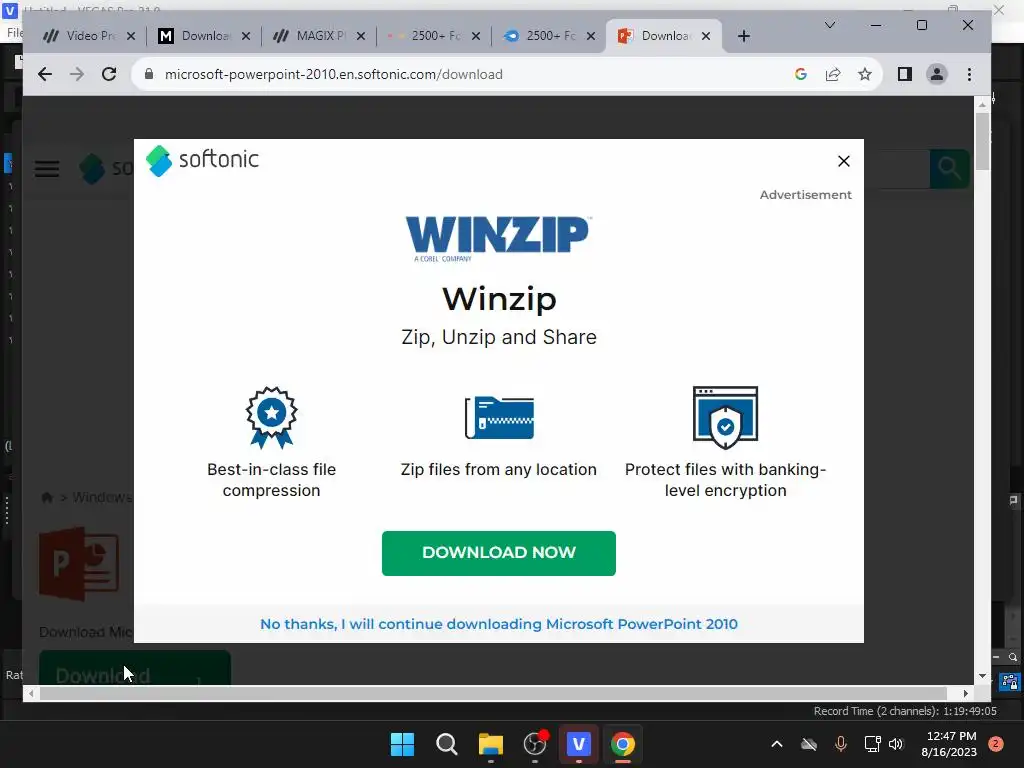Click the Google icon in the address bar

[801, 74]
